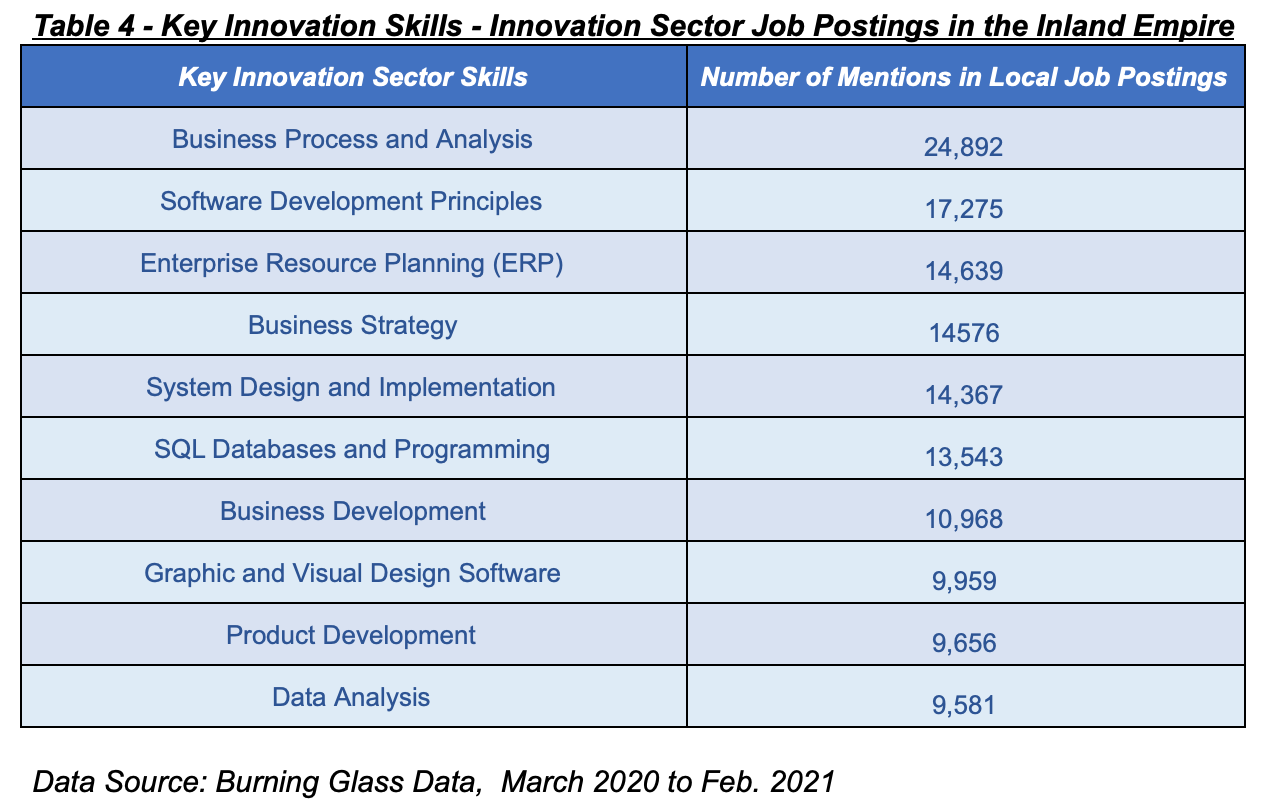The image size is (1272, 806).
Task: Click the 13,543 mentions cell
Action: click(x=963, y=457)
